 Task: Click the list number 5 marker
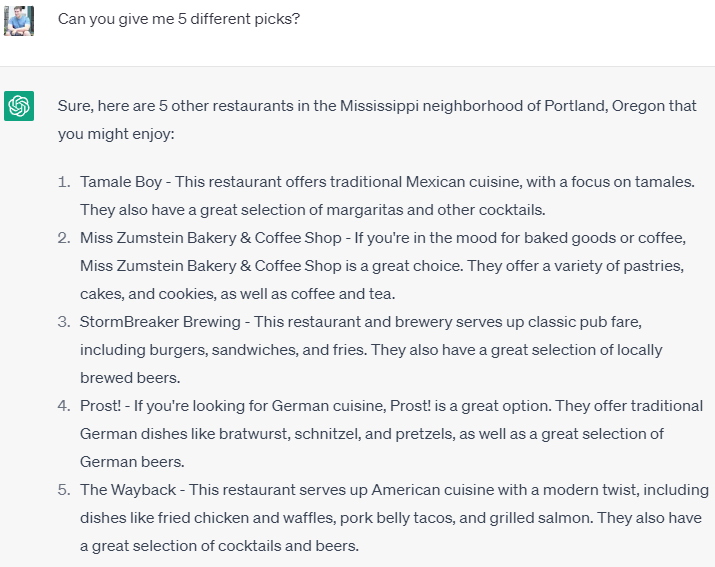(63, 490)
